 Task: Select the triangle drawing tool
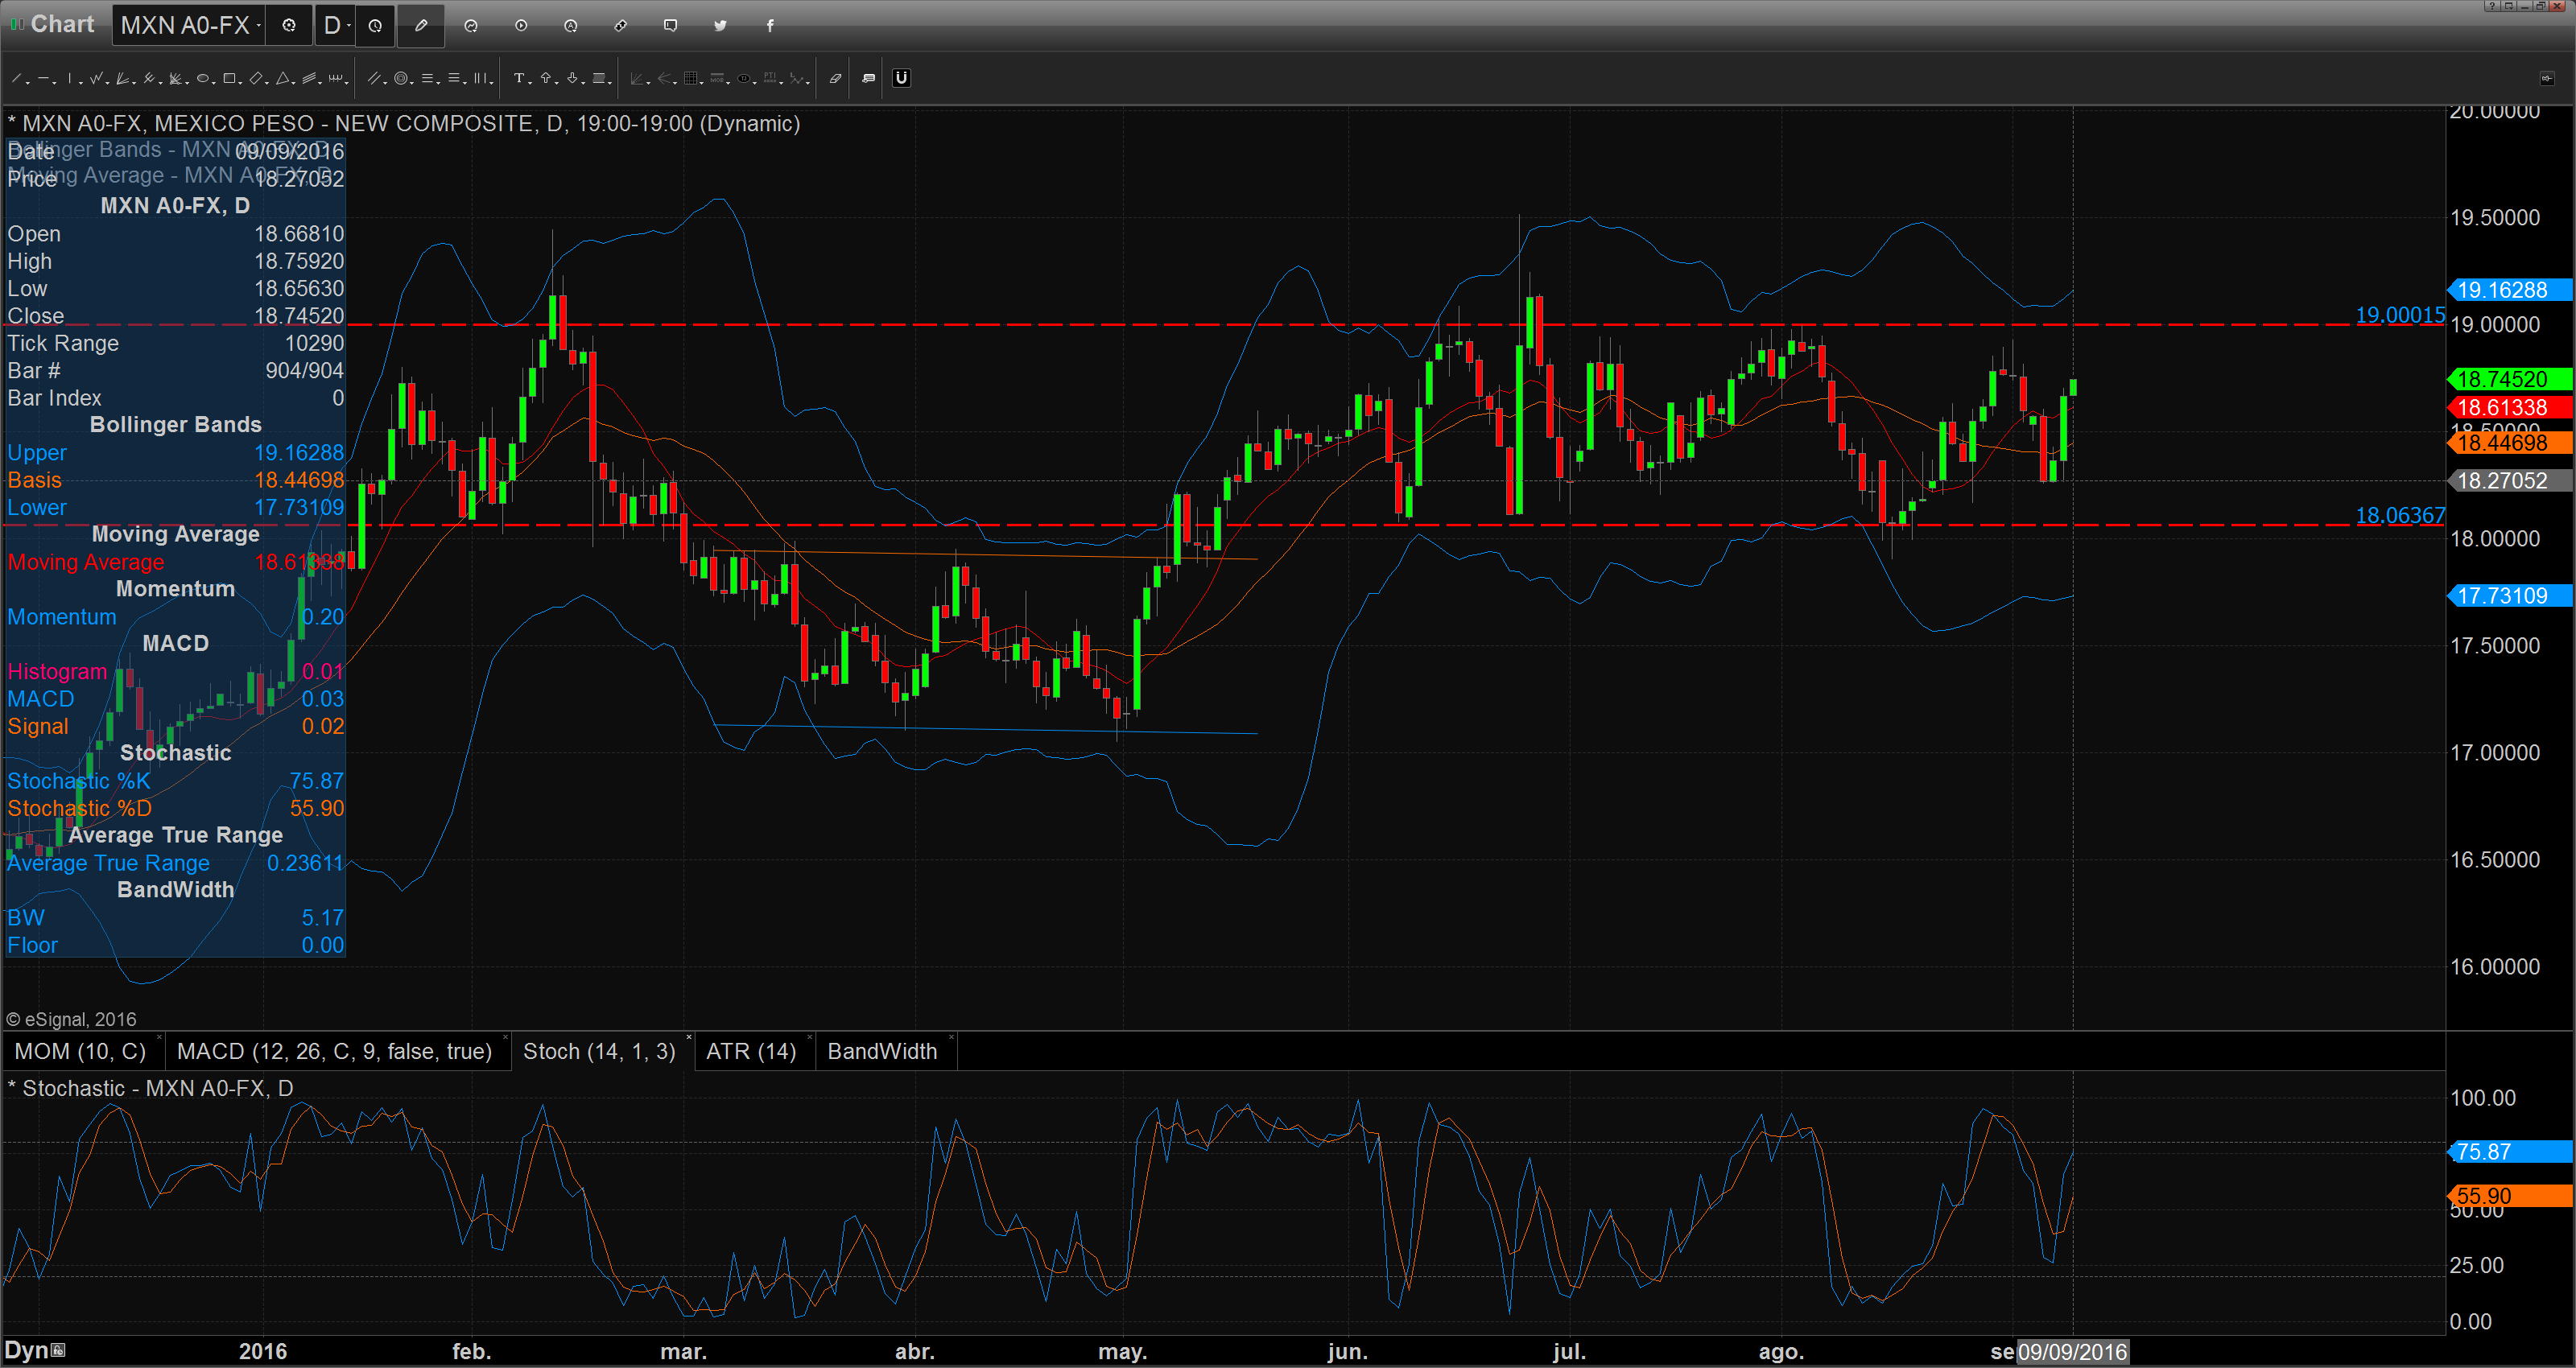283,78
